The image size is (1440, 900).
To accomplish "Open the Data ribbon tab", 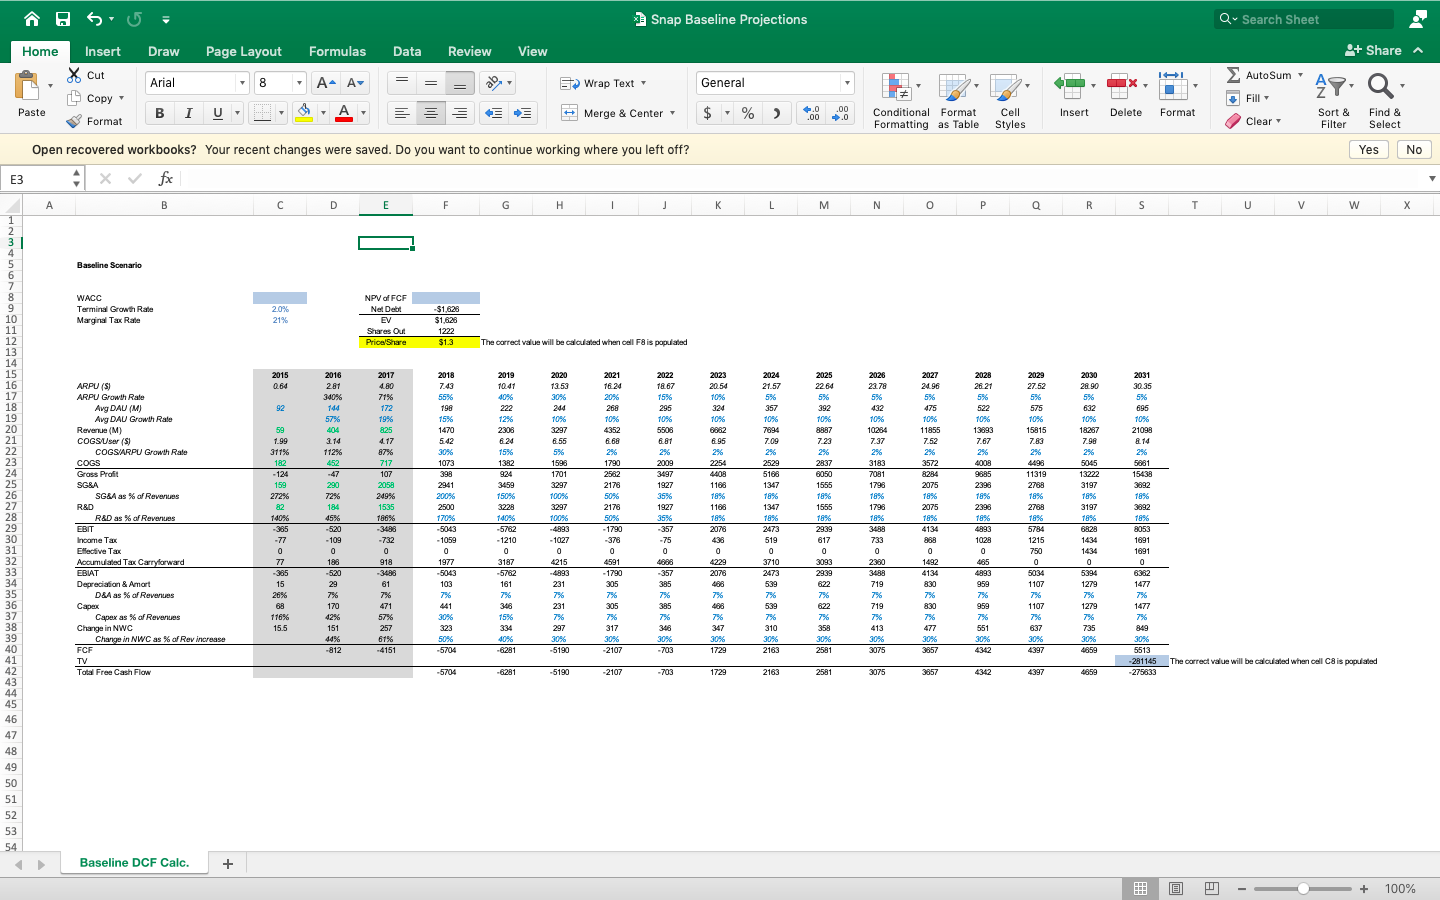I will point(407,51).
